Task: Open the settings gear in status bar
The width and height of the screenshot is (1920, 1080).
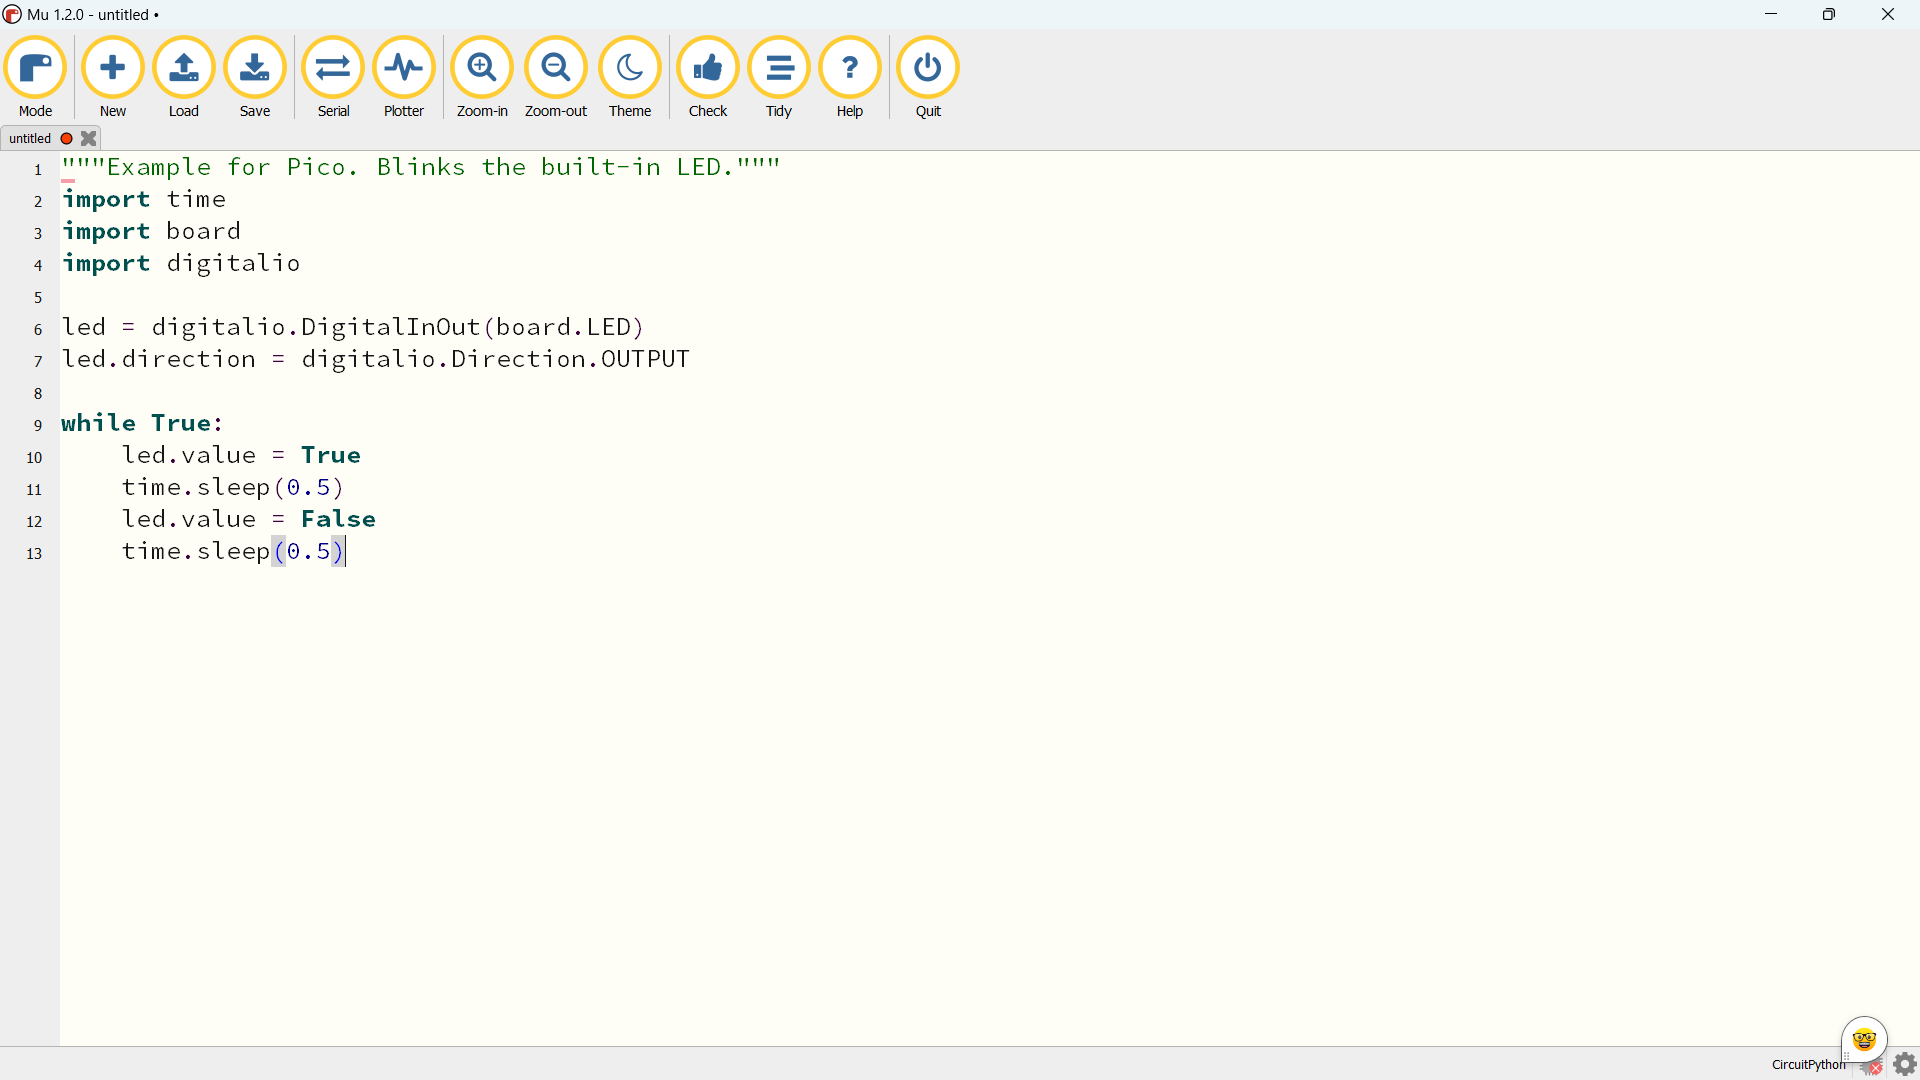Action: 1905,1064
